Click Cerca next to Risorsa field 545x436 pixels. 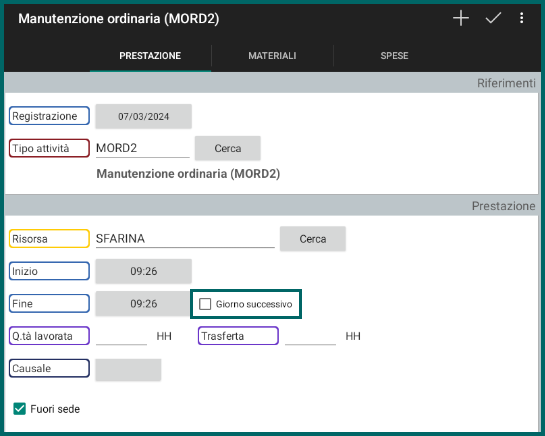coord(313,239)
